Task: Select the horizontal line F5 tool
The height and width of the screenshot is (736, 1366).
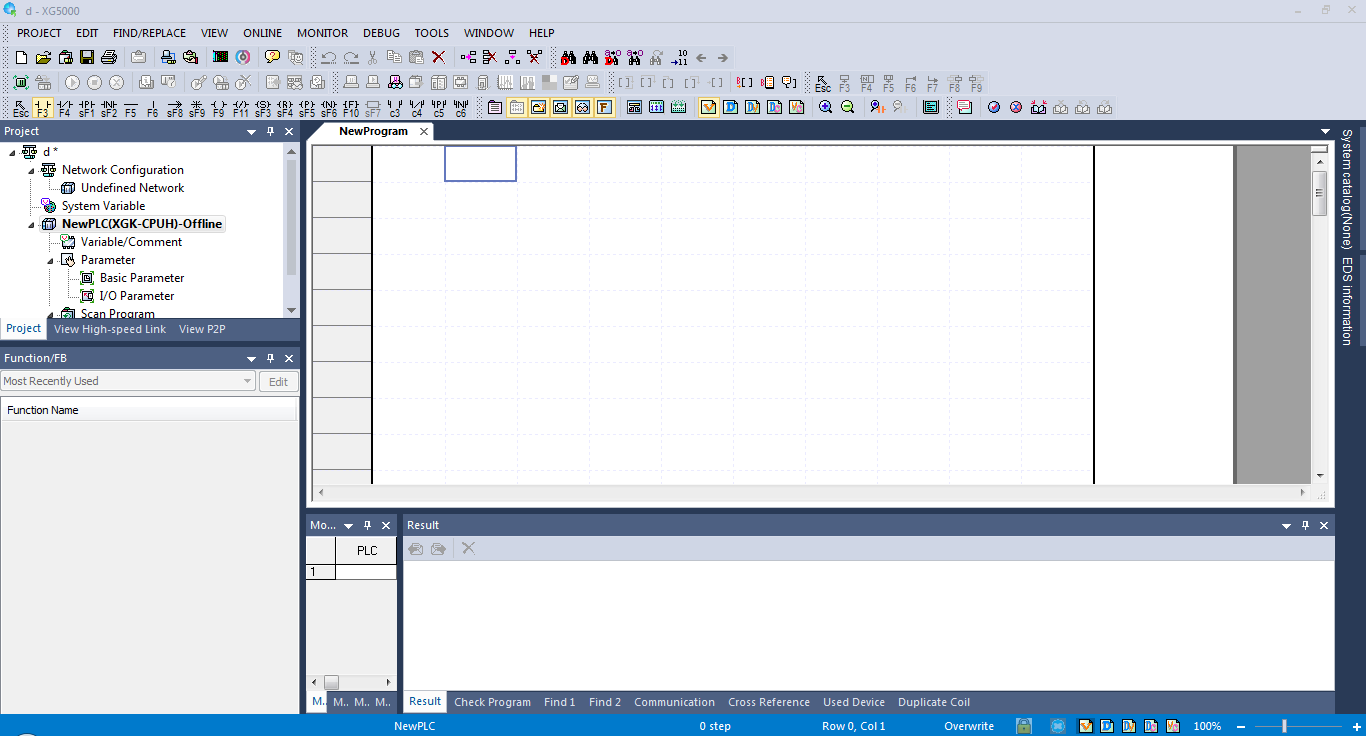Action: [x=131, y=108]
